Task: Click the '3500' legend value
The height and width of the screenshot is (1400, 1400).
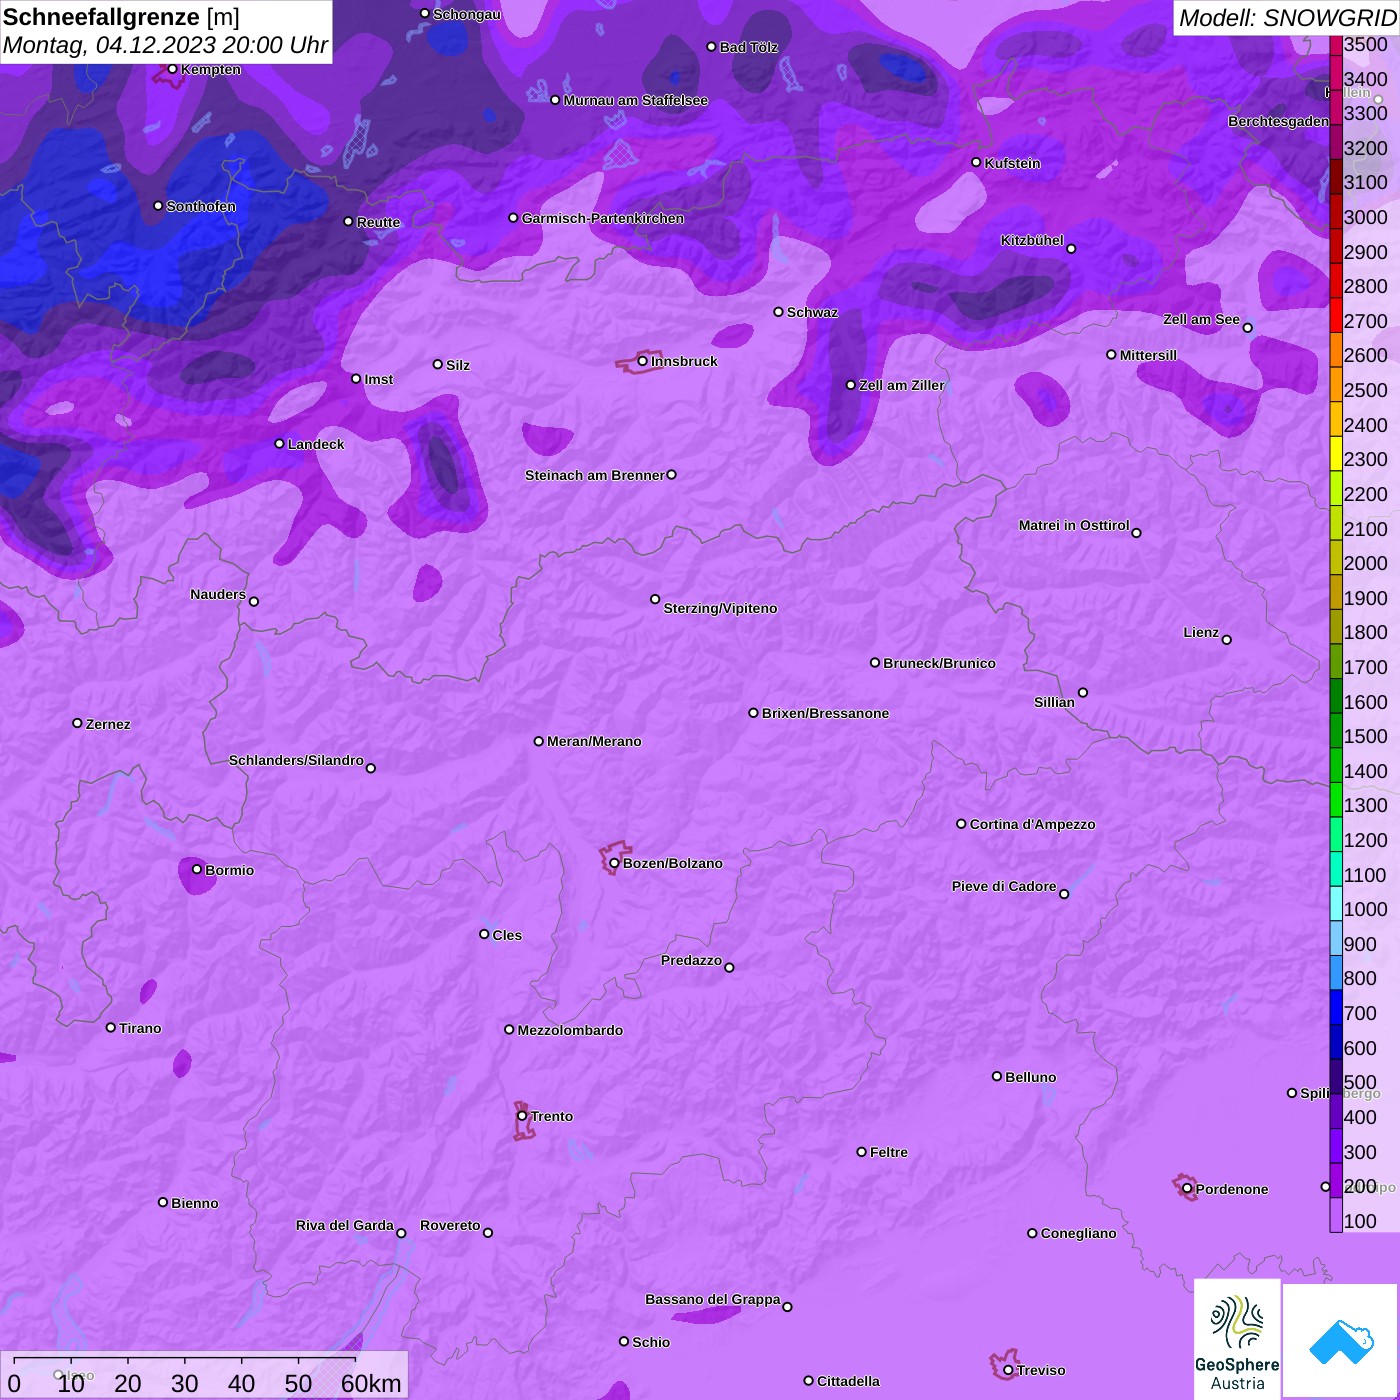Action: (1365, 44)
